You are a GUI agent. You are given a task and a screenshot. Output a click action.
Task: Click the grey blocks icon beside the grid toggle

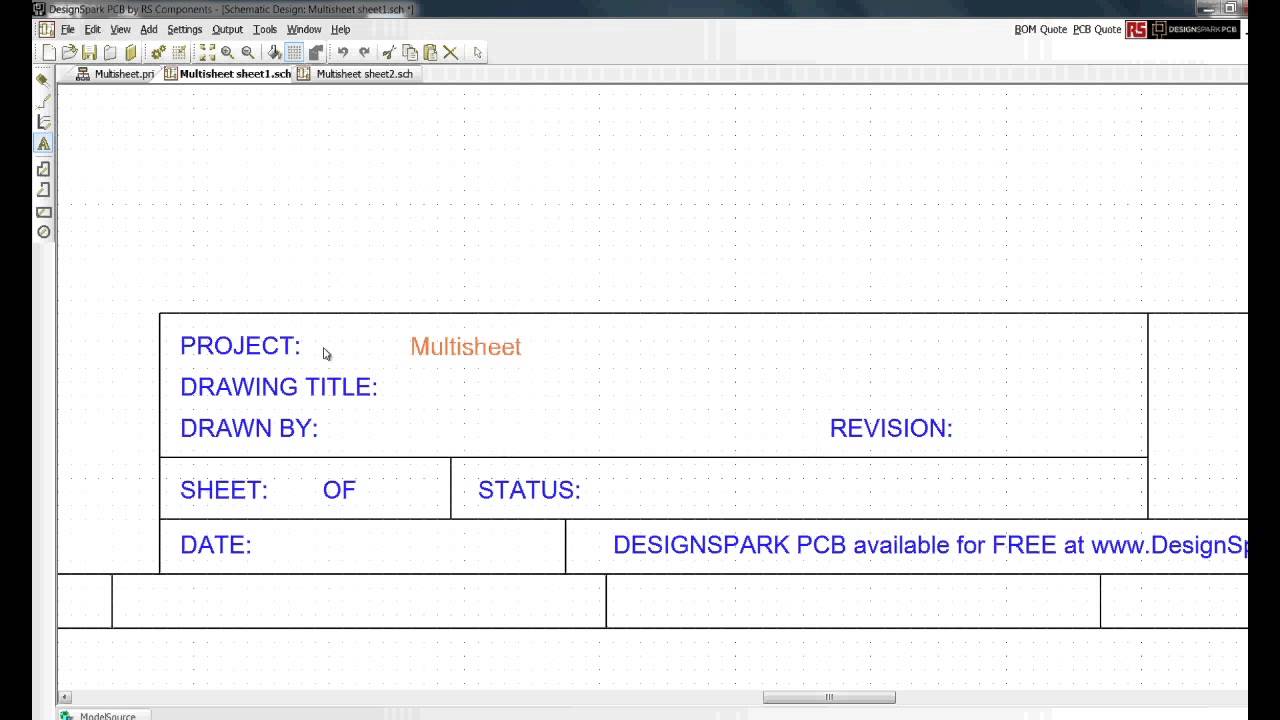coord(315,53)
